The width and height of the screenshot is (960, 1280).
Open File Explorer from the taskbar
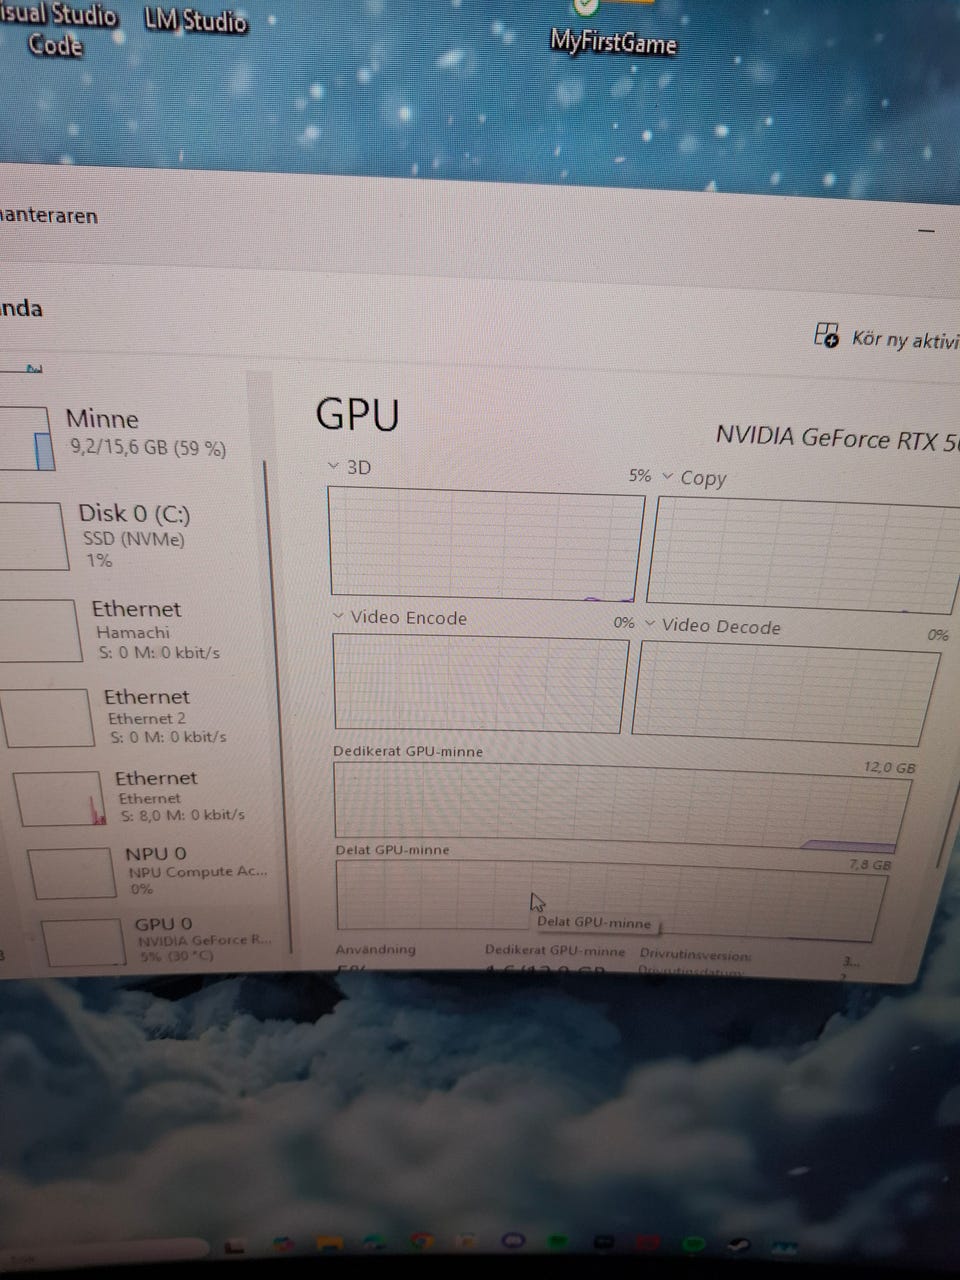tap(329, 1244)
